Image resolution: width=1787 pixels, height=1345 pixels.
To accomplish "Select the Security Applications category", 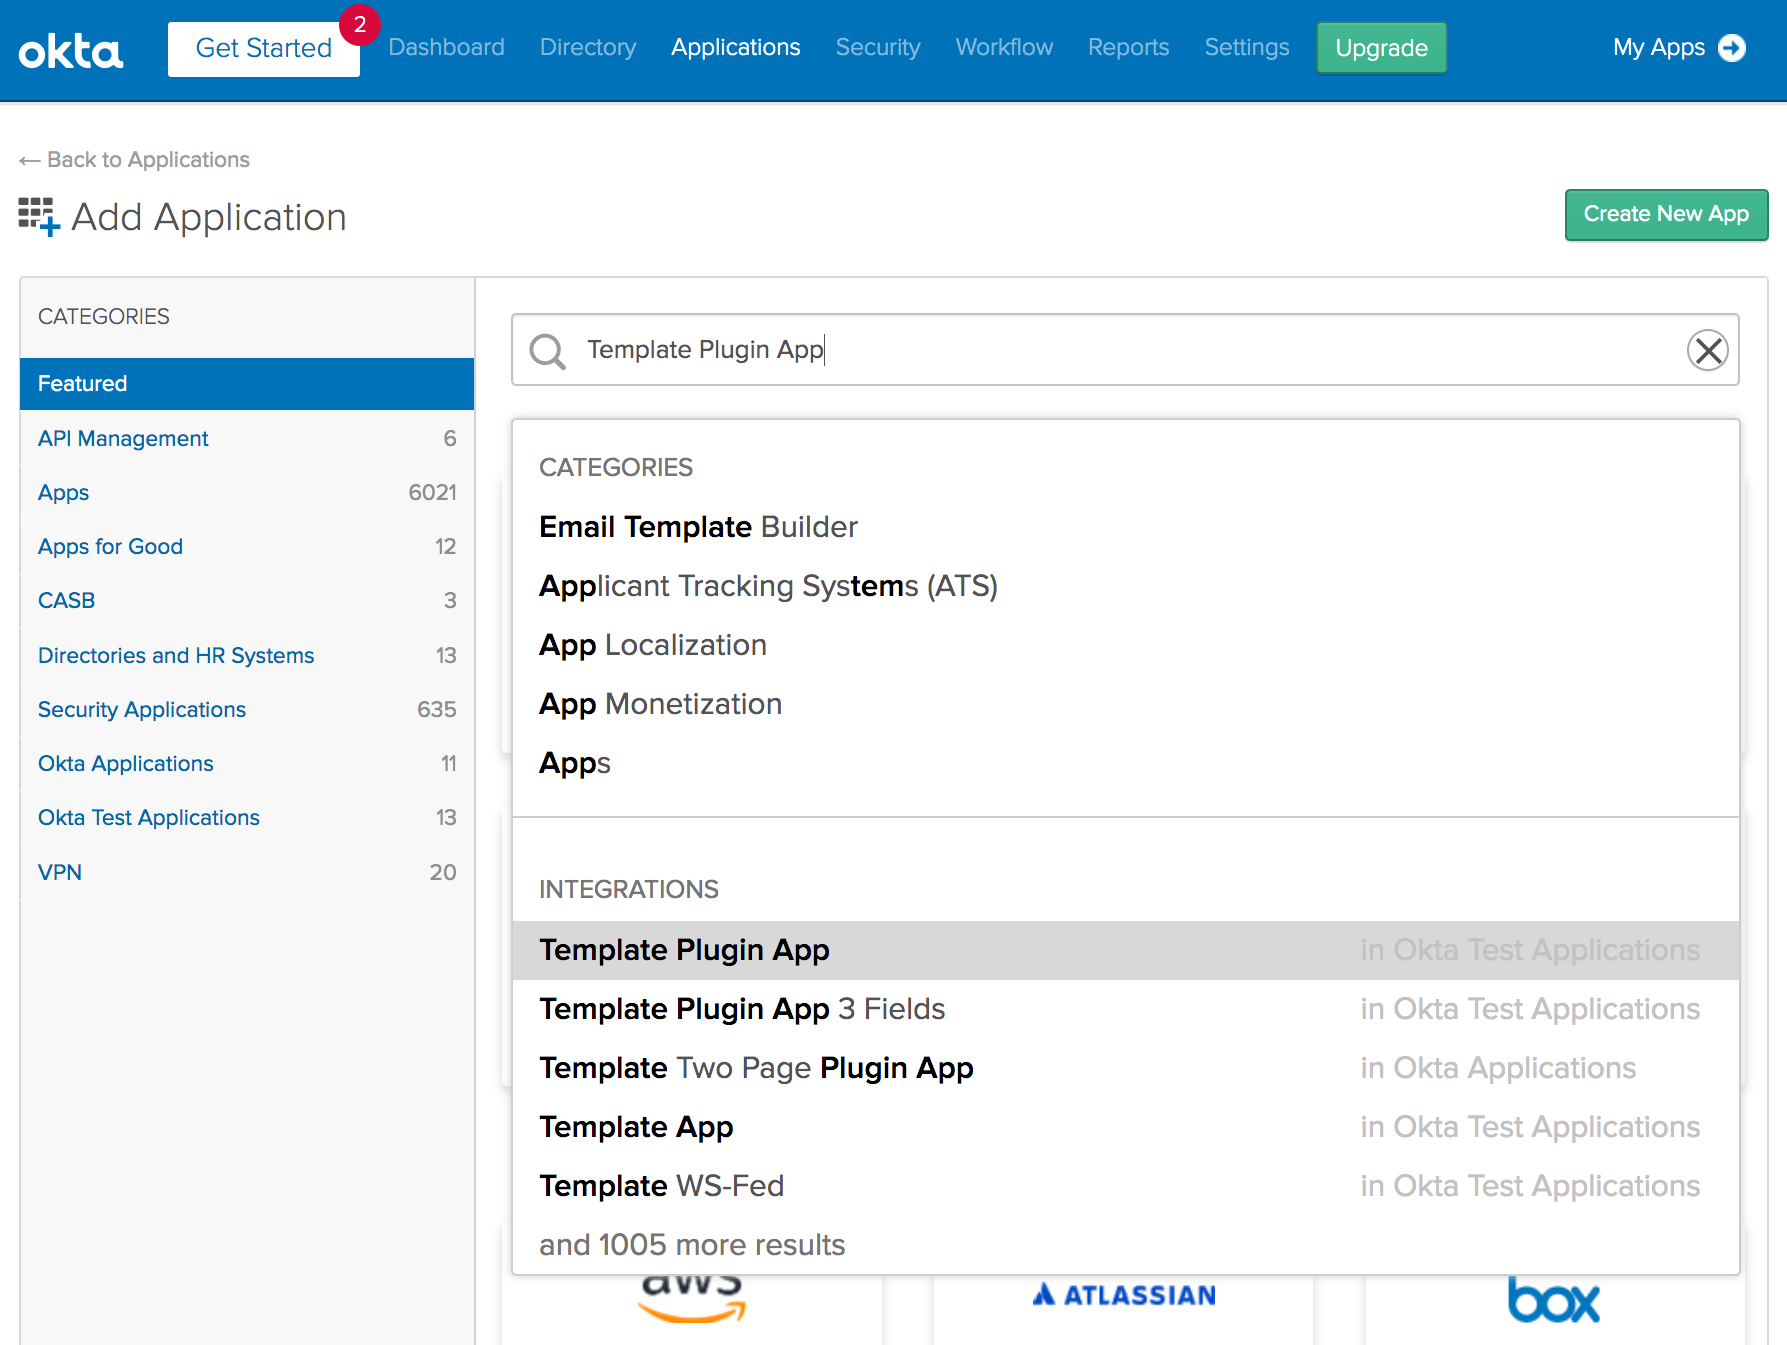I will coord(247,709).
